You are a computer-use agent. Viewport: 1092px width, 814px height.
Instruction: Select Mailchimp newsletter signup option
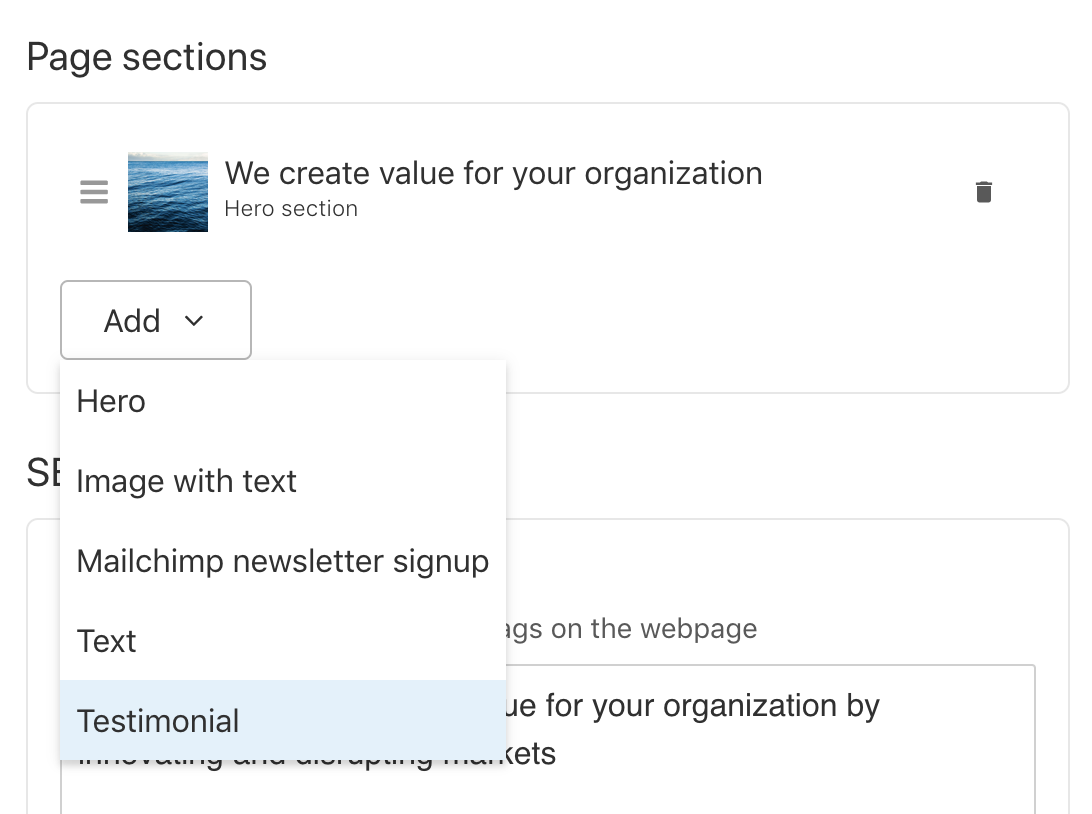pos(282,561)
